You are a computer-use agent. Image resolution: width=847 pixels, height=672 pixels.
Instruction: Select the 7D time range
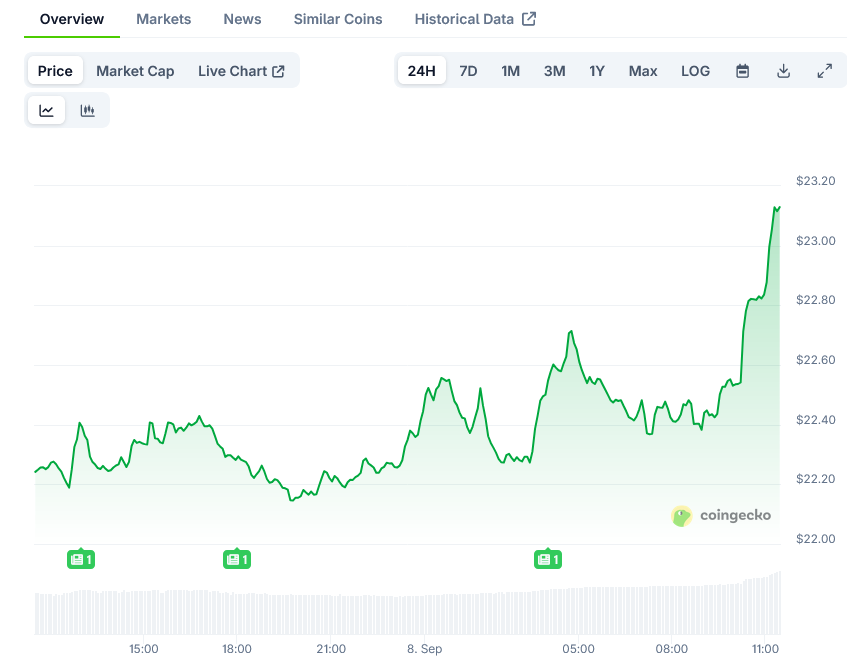tap(468, 71)
